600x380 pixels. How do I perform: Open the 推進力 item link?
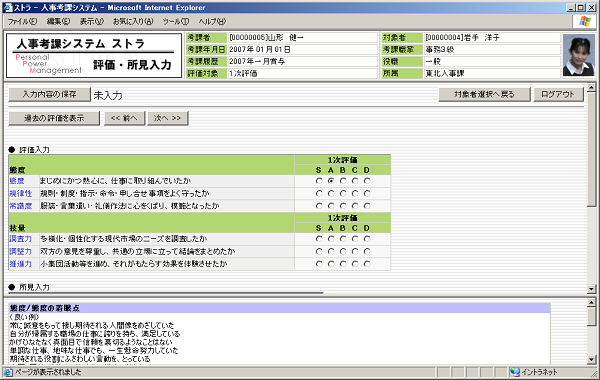[21, 264]
